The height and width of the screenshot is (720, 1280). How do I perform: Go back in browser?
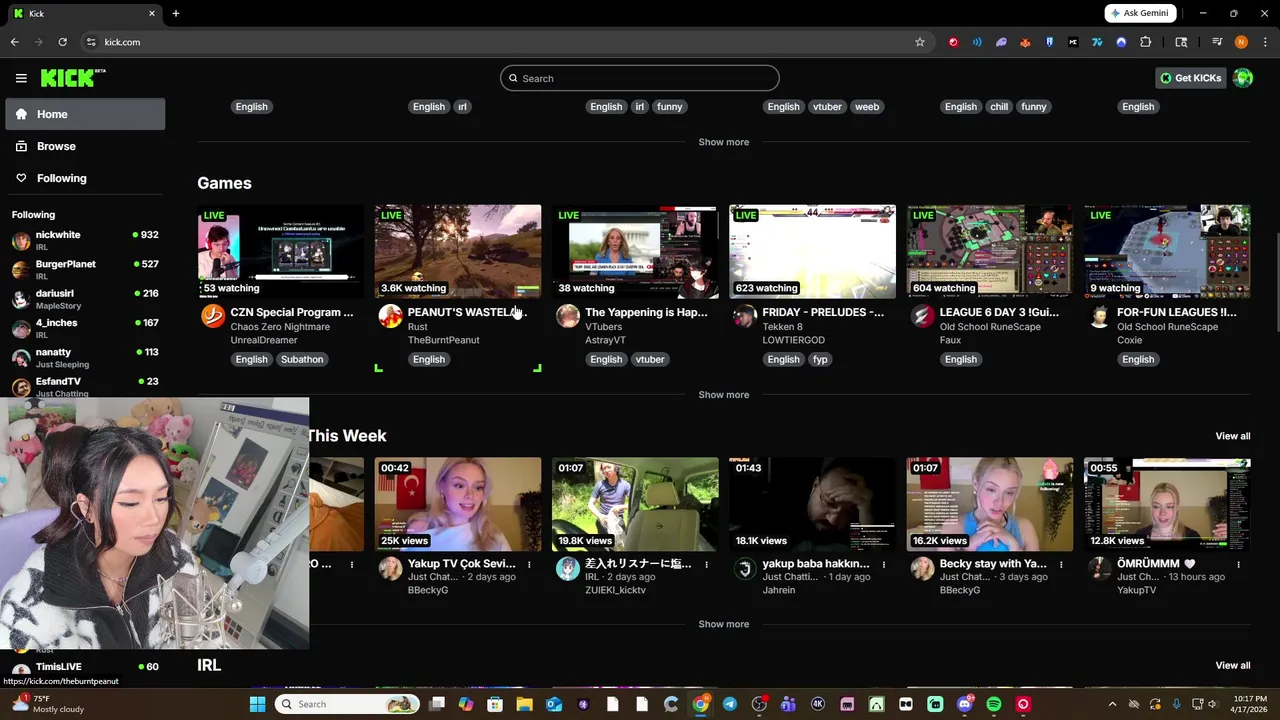tap(14, 42)
